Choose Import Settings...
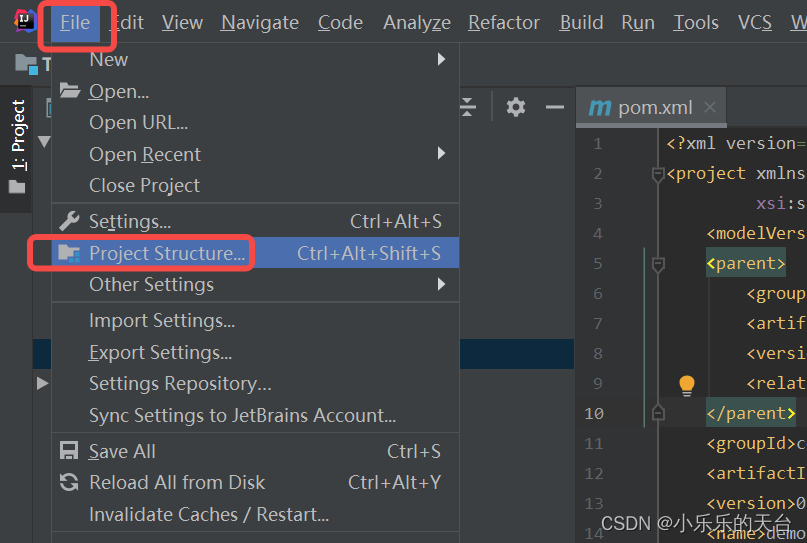The height and width of the screenshot is (543, 807). tap(255, 321)
